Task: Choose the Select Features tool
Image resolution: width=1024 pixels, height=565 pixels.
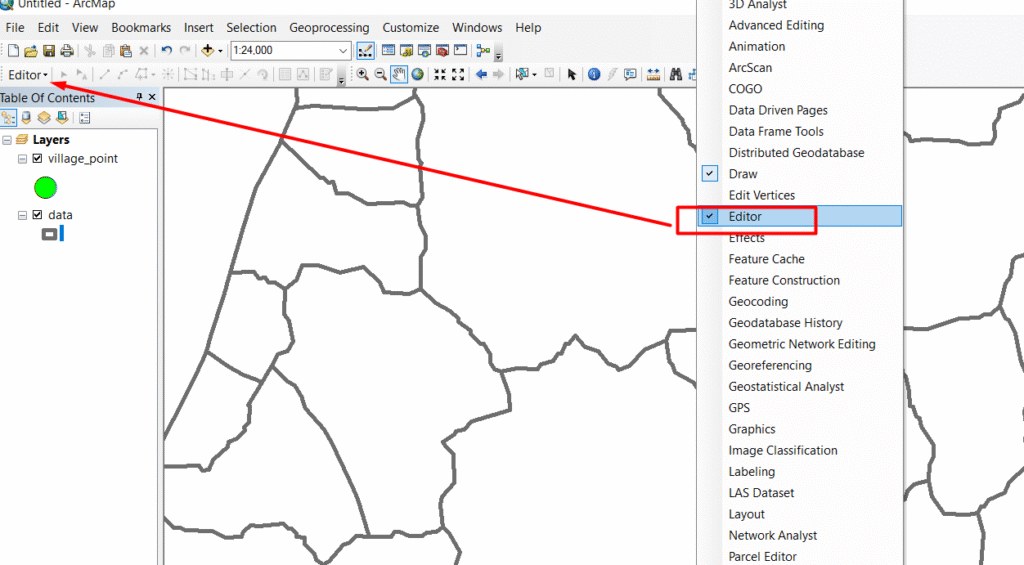Action: click(522, 74)
